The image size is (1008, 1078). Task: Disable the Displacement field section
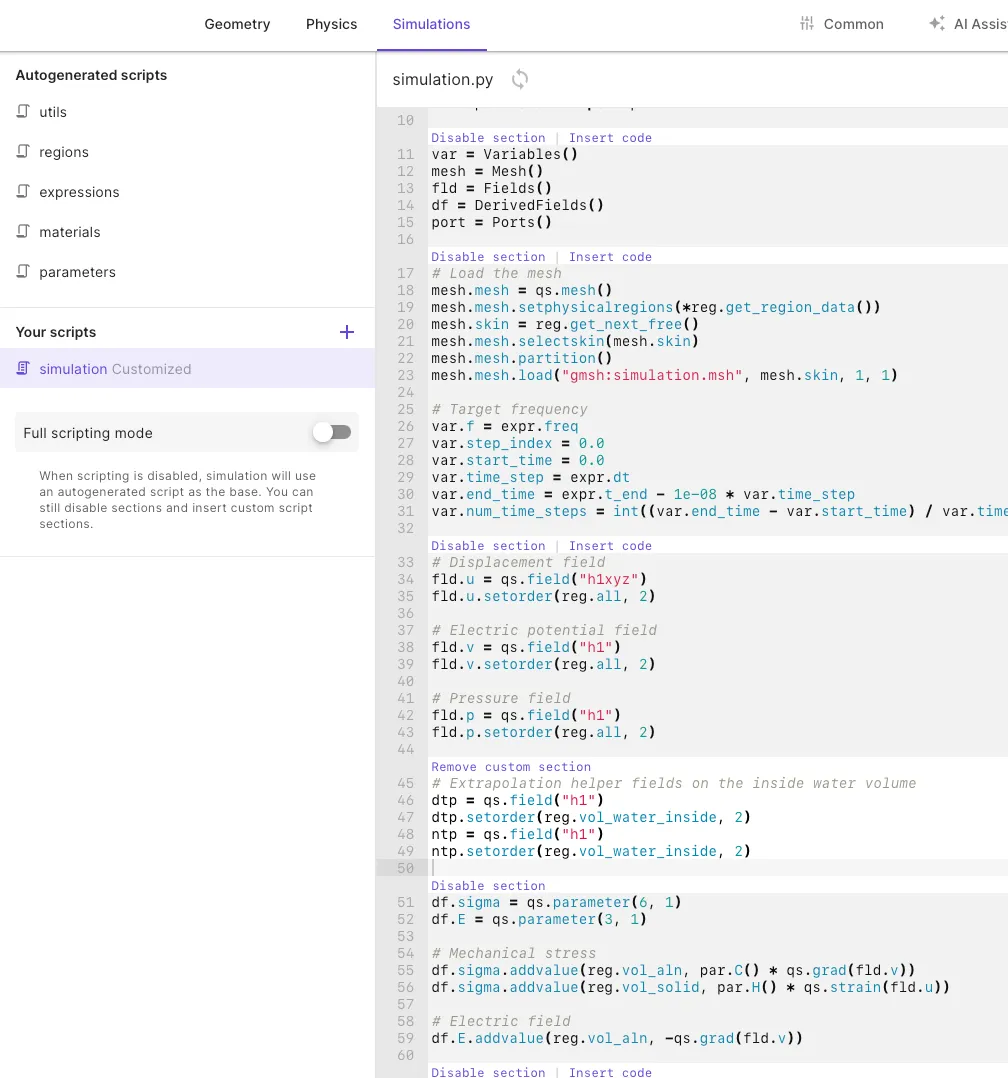pyautogui.click(x=488, y=545)
